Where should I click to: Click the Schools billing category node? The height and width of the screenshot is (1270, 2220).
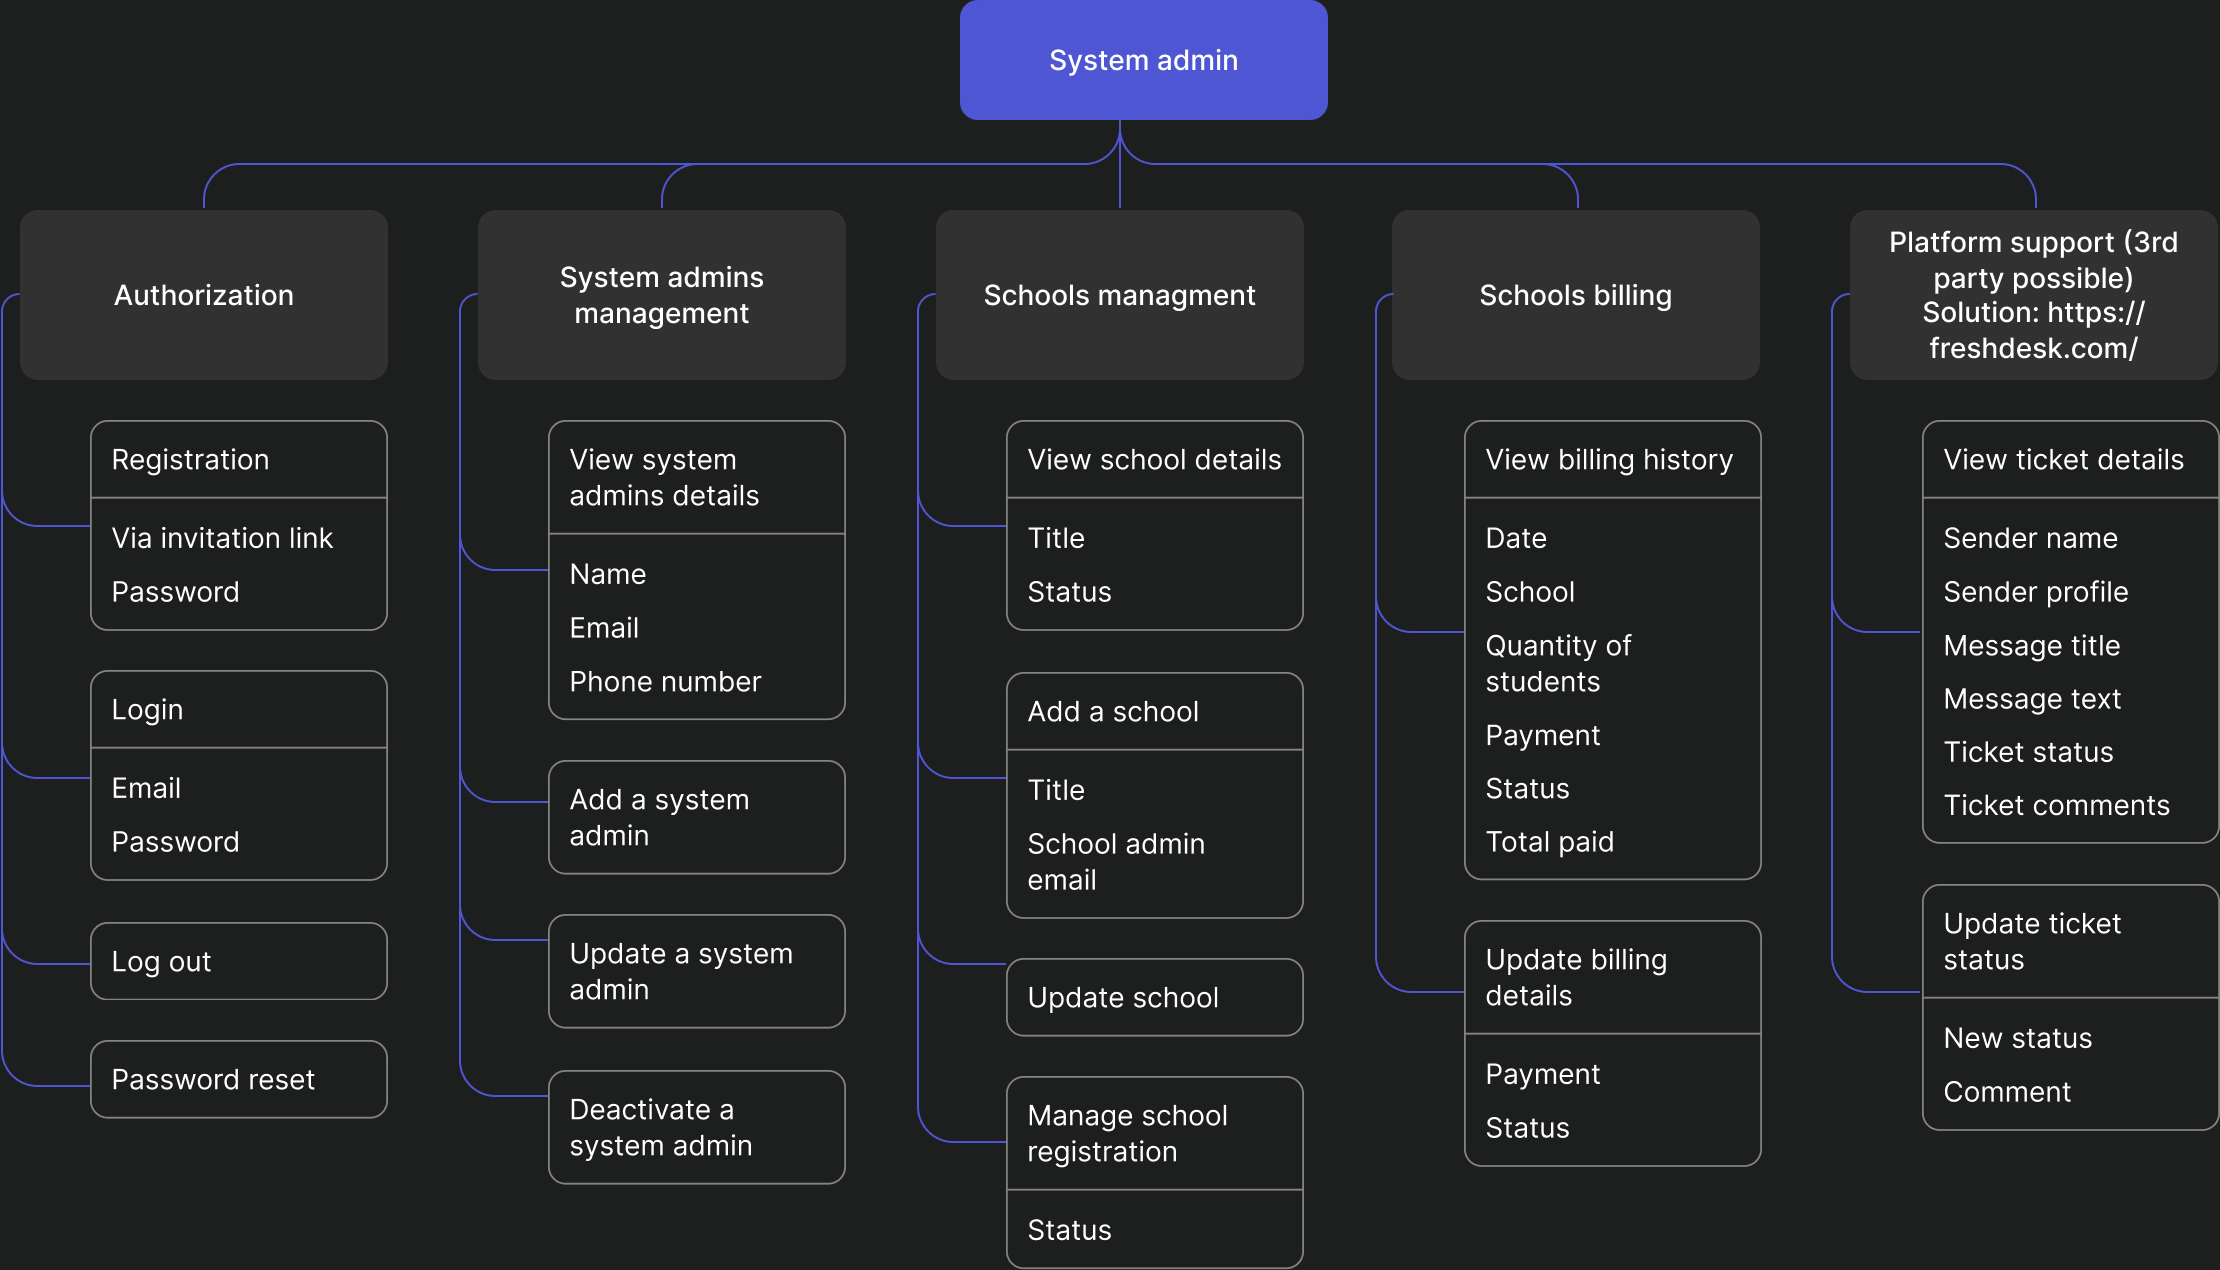(1575, 295)
